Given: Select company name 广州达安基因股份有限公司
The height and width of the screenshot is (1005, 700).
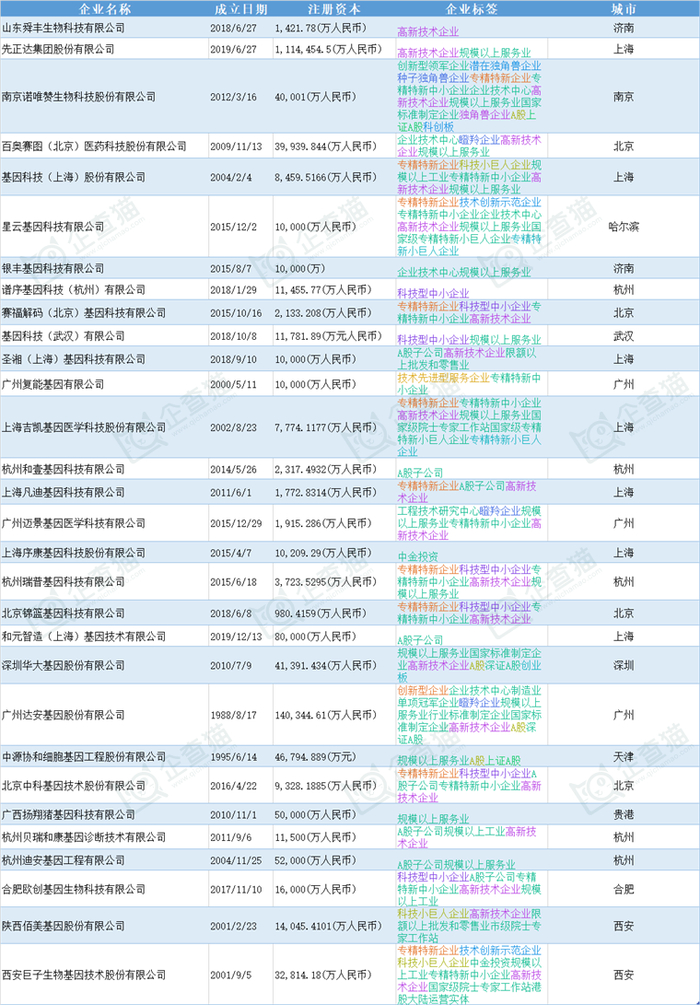Looking at the screenshot, I should [x=63, y=715].
